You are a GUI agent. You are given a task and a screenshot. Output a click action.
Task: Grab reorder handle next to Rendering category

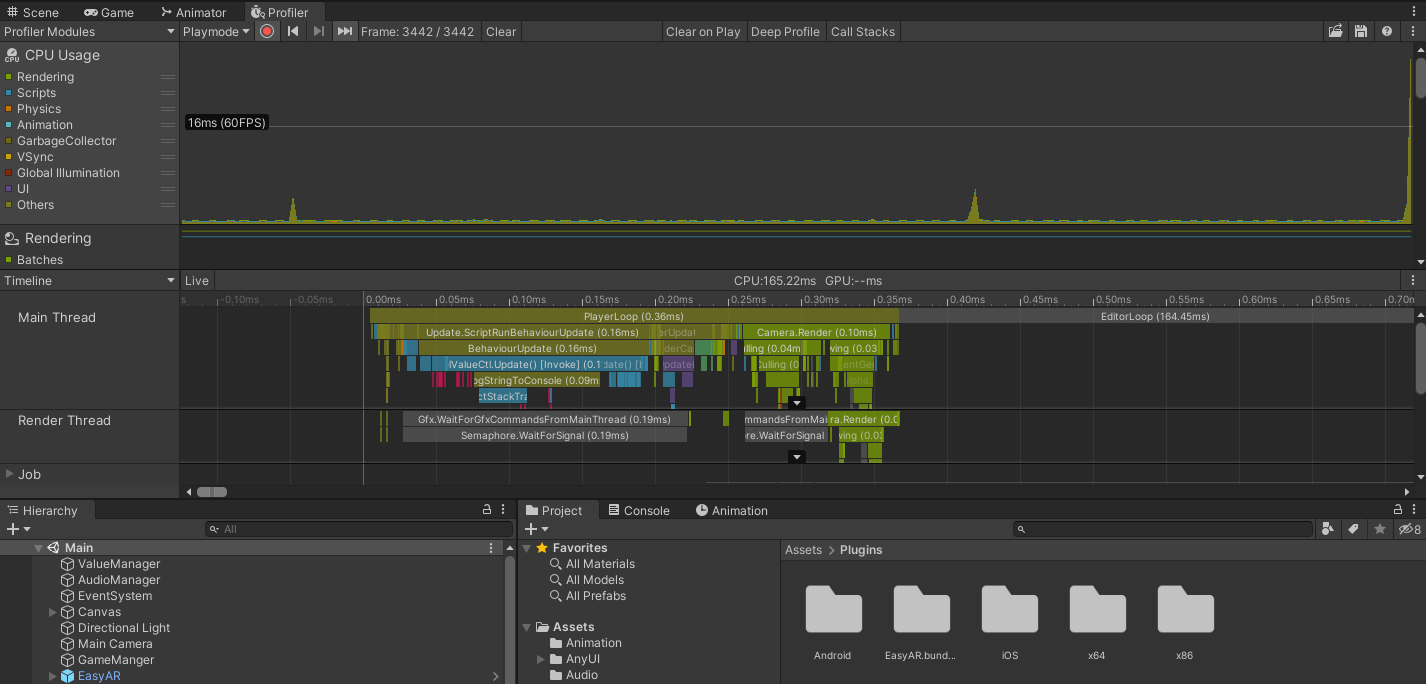tap(168, 77)
